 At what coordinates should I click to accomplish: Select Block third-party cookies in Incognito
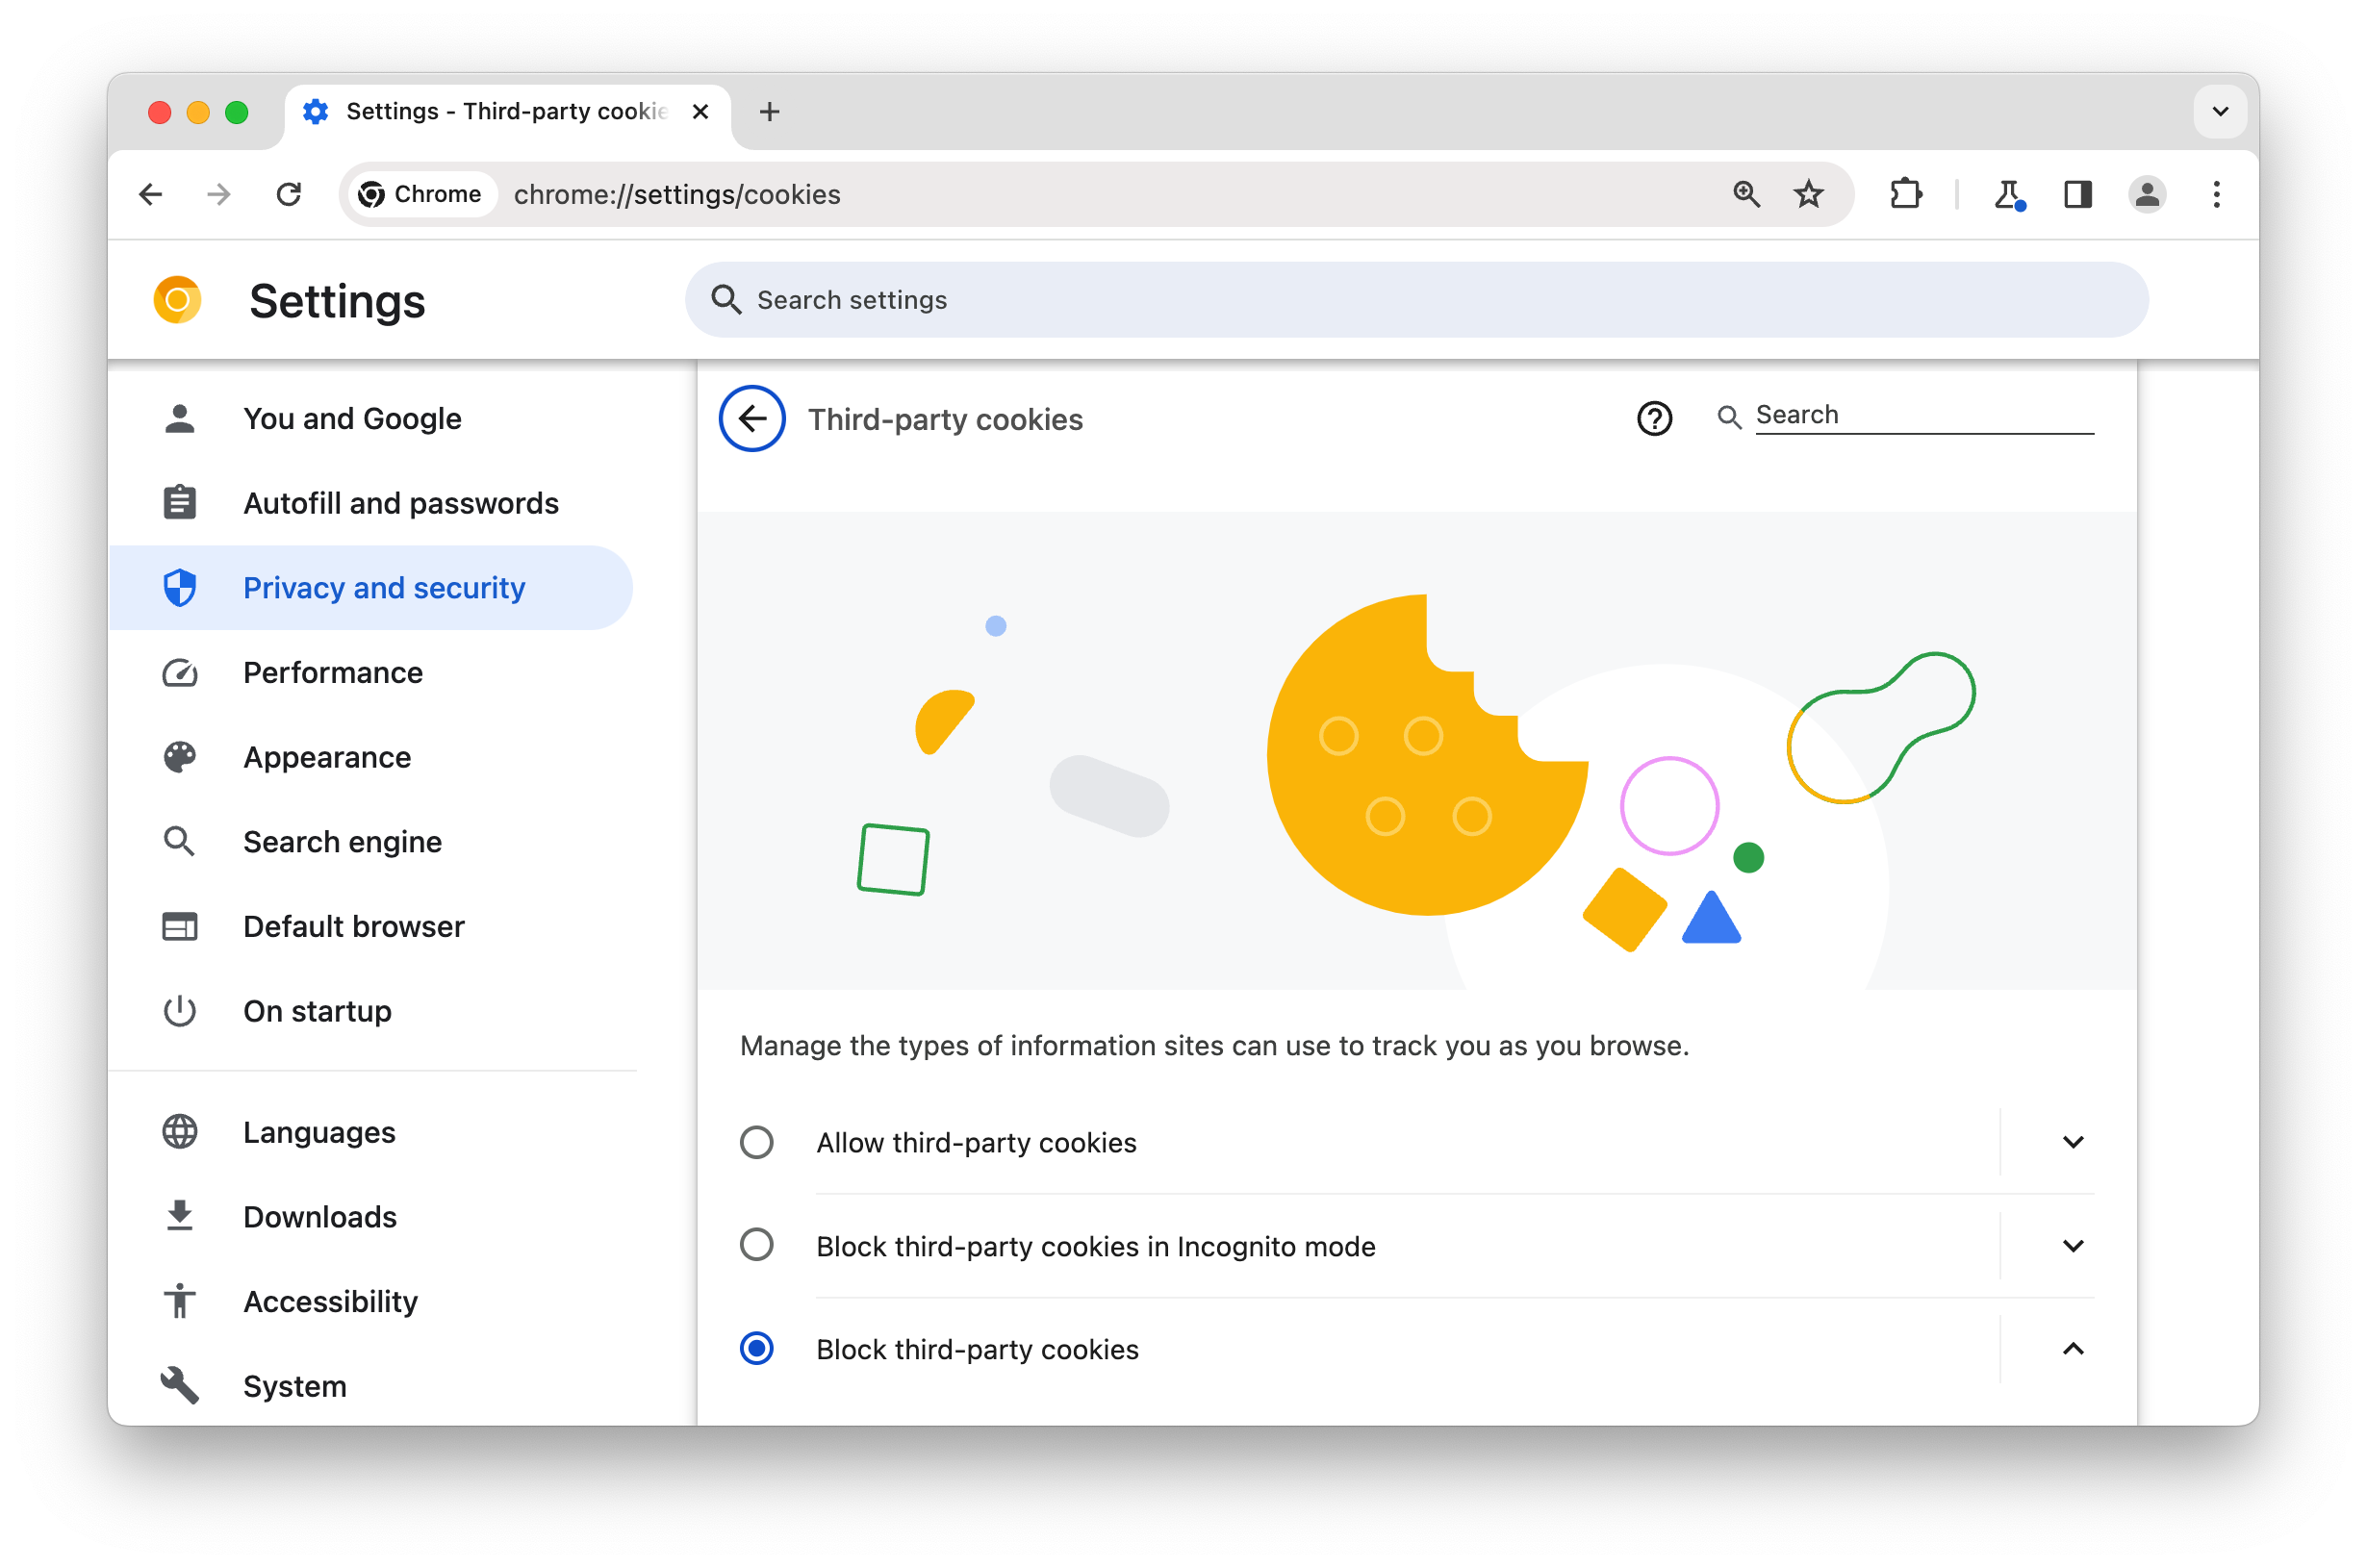click(757, 1244)
